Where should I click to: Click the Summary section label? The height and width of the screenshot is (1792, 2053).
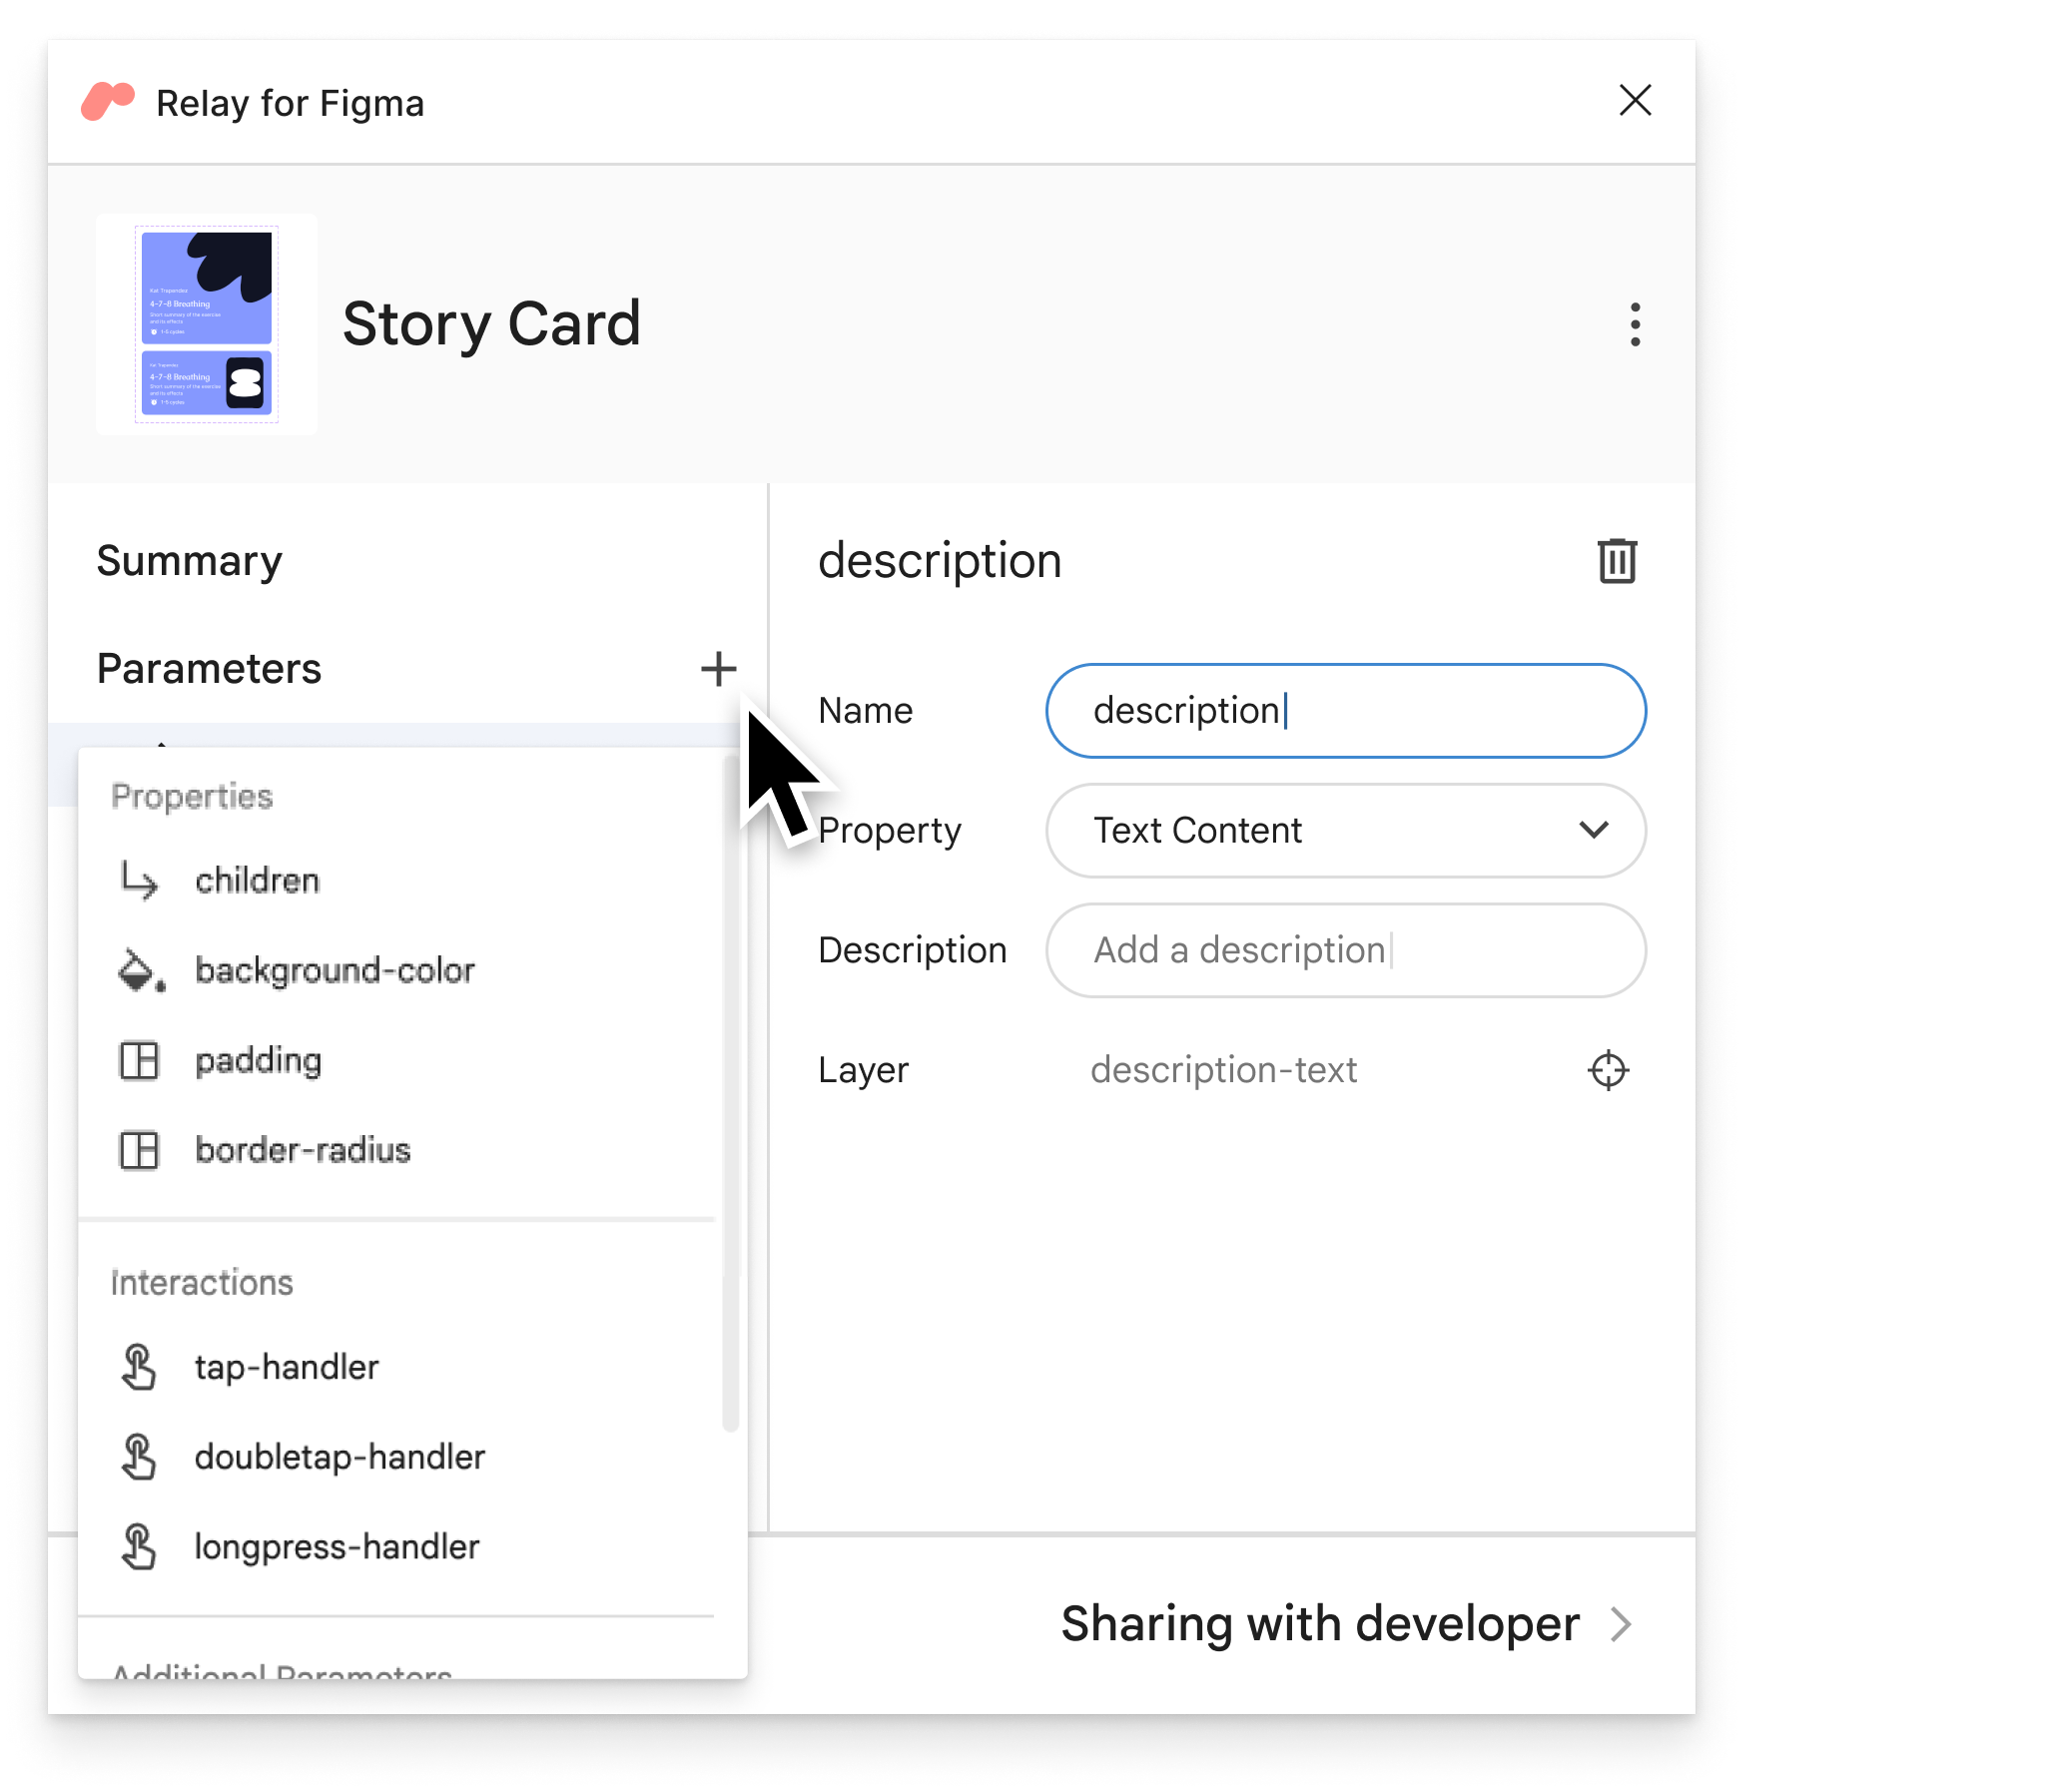(x=189, y=558)
